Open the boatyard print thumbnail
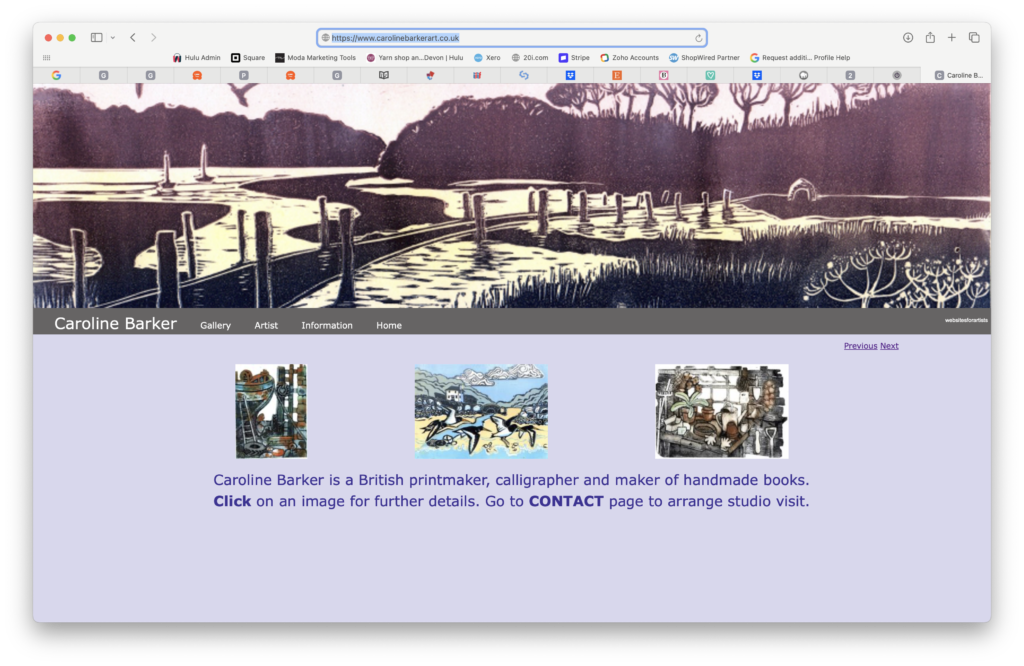1024x666 pixels. (x=271, y=411)
